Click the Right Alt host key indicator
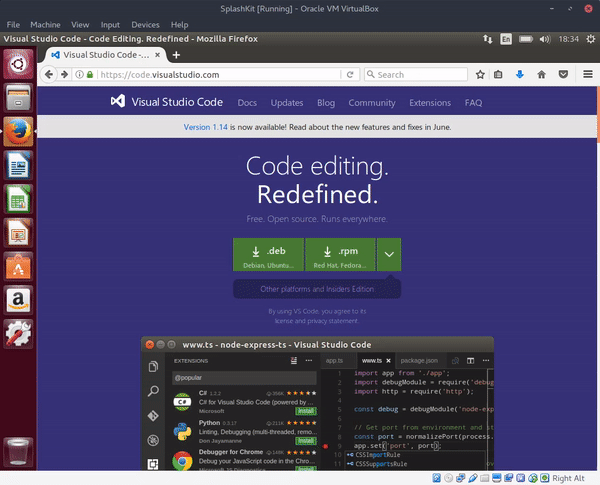600x485 pixels. point(568,478)
